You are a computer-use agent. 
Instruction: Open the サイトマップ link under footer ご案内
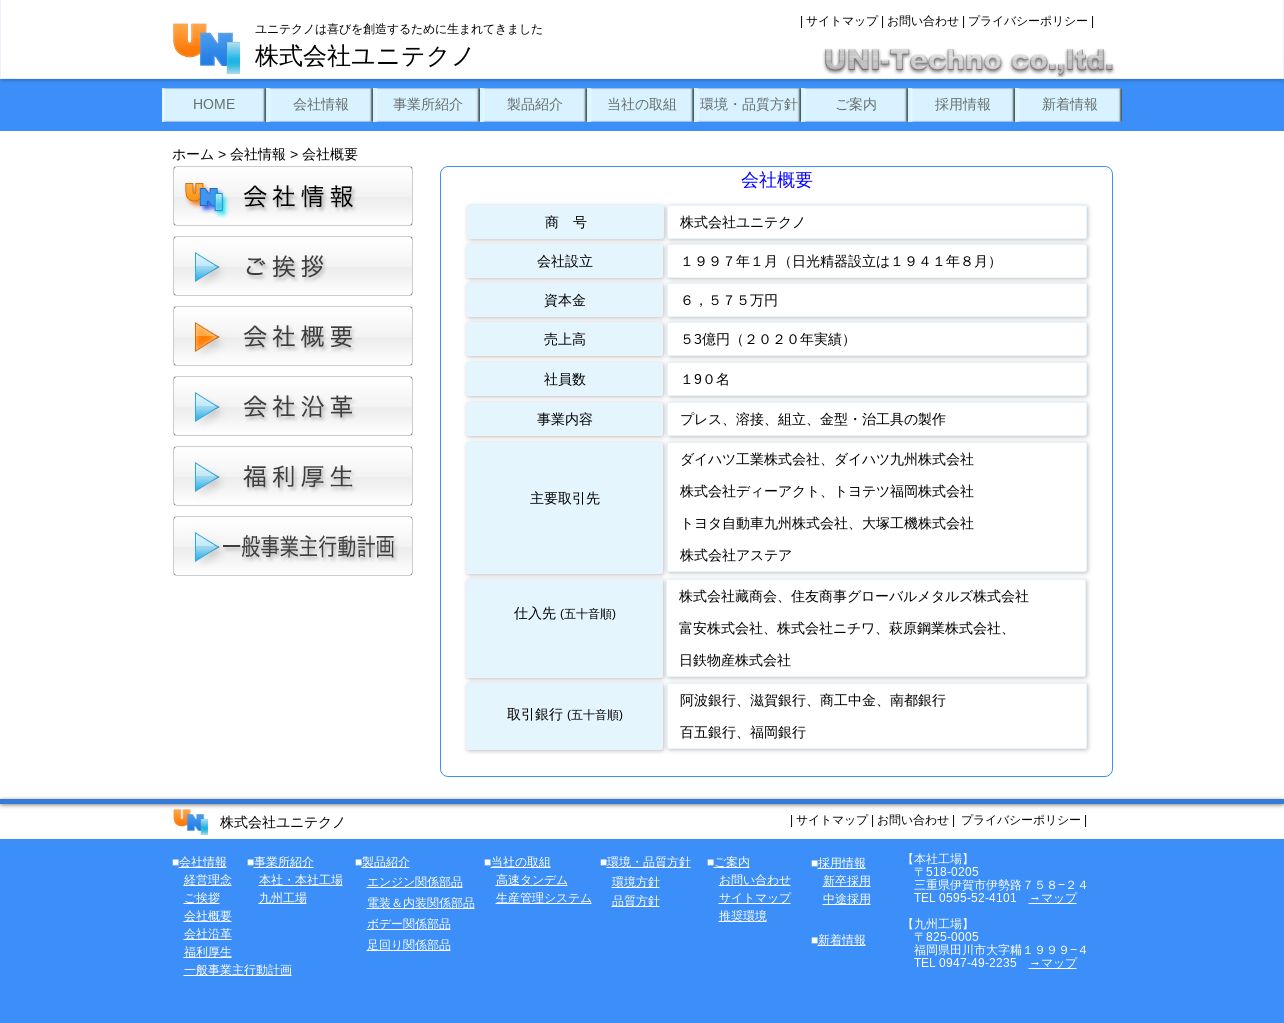(x=755, y=898)
